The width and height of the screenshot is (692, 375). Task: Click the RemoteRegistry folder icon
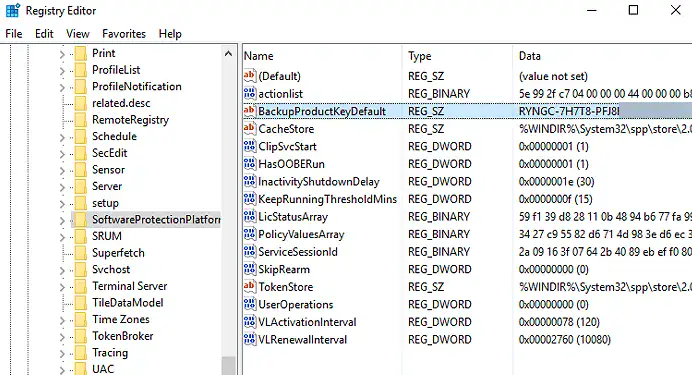[81, 120]
